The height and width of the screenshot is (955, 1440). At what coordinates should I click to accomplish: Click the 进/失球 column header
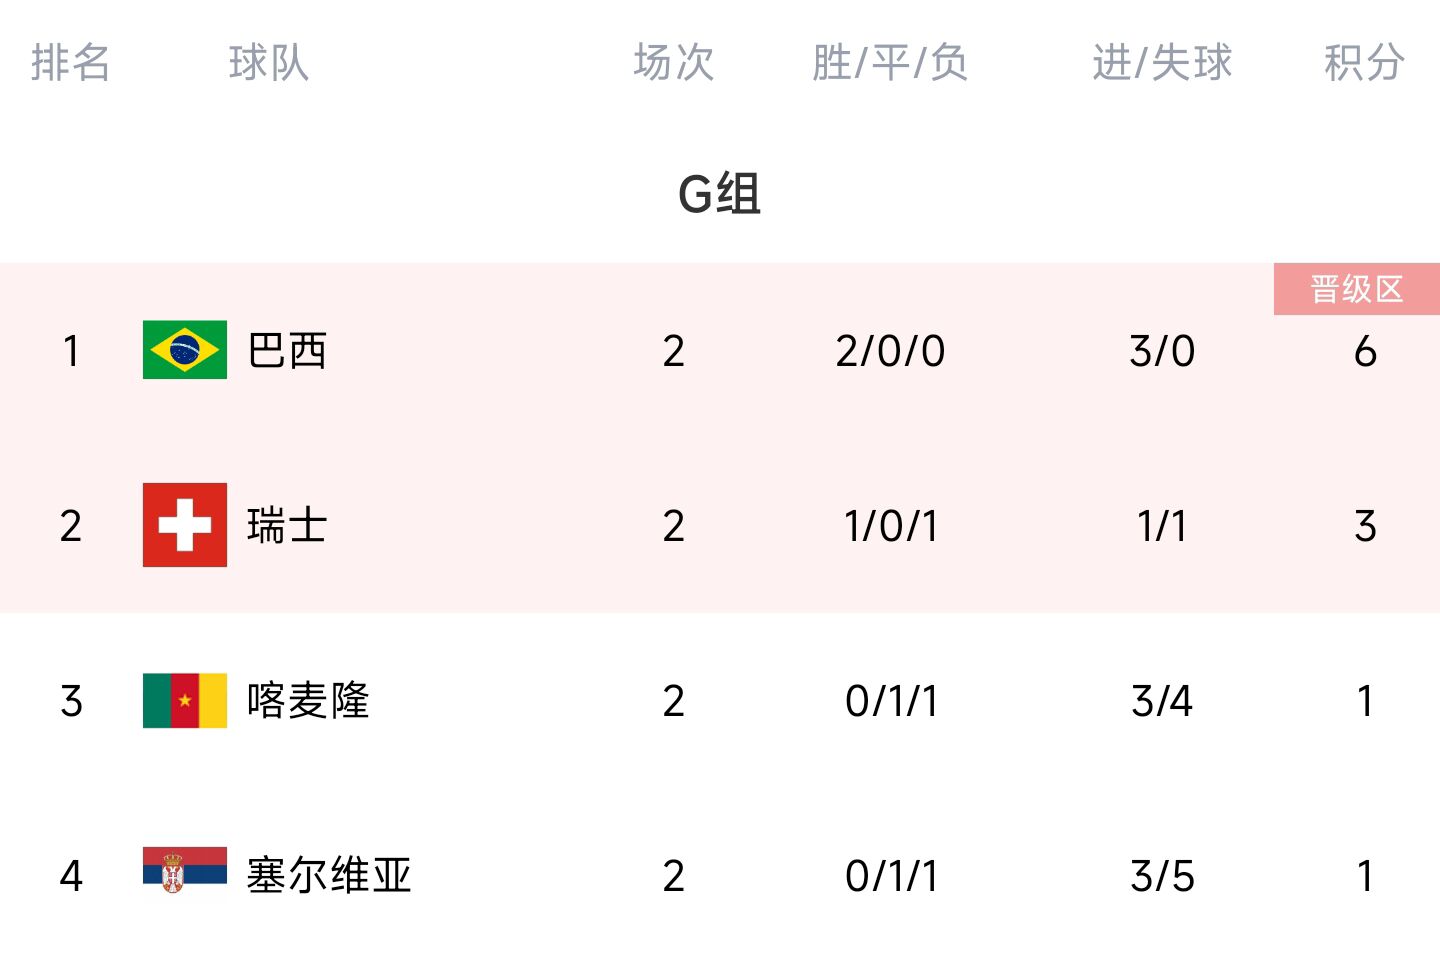click(x=1162, y=62)
